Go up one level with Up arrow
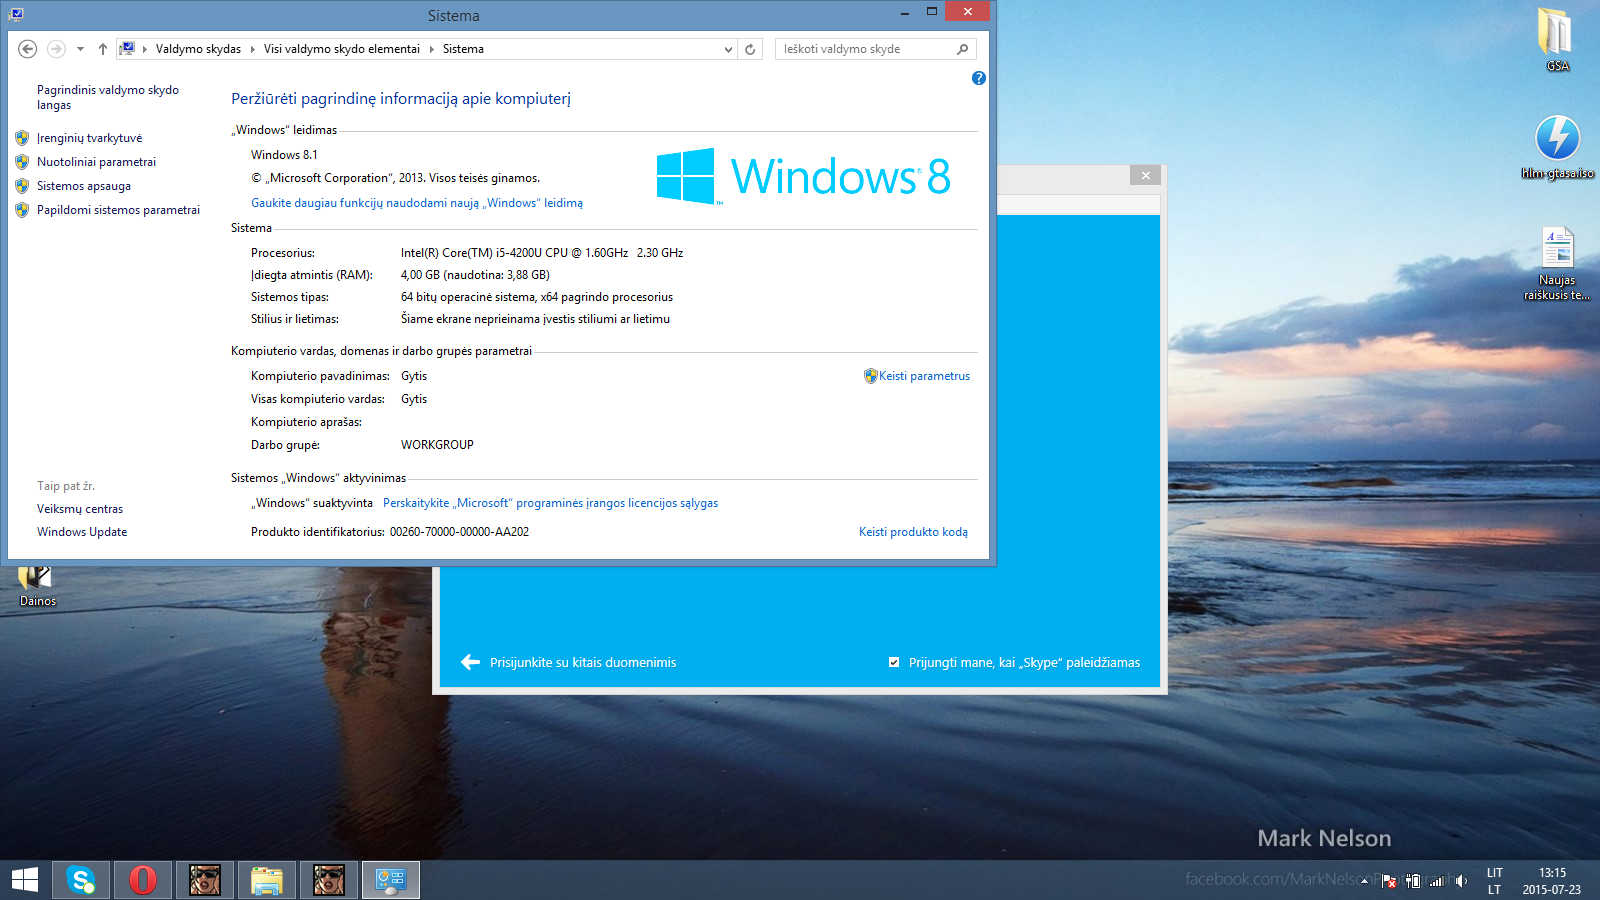1600x900 pixels. click(102, 49)
